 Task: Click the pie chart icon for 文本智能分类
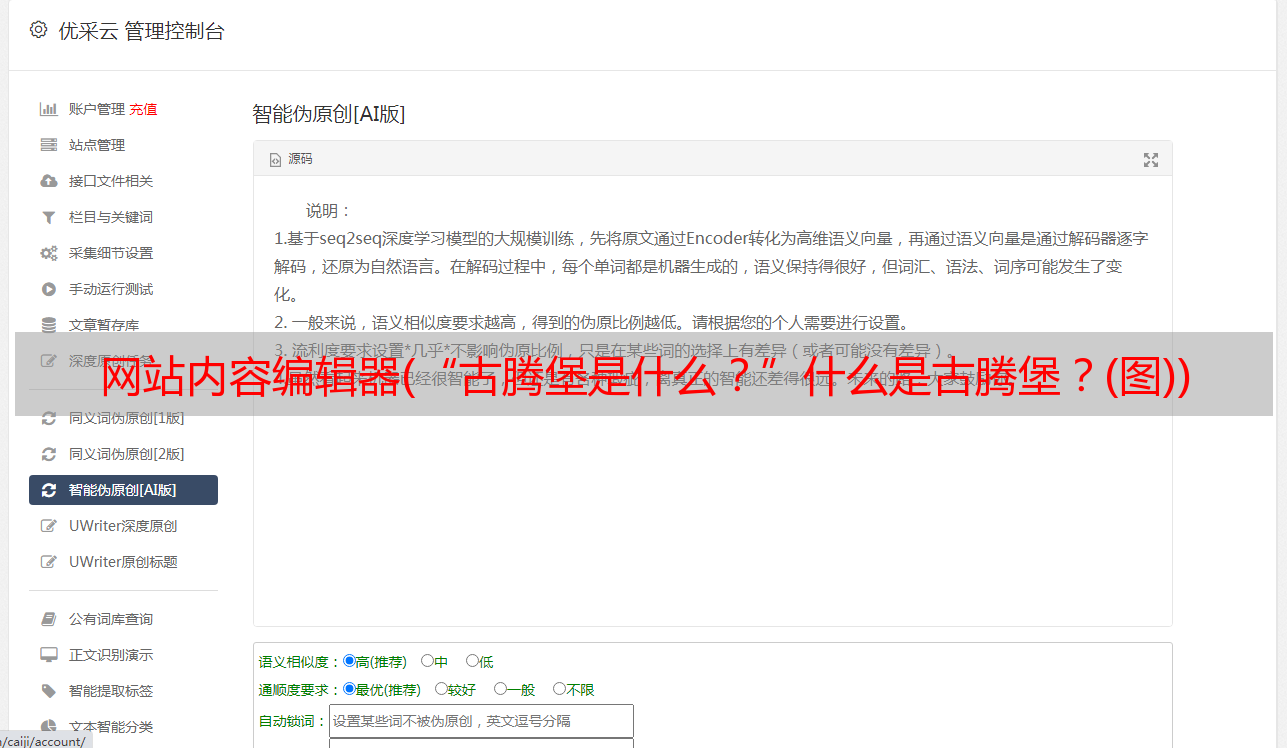click(48, 727)
